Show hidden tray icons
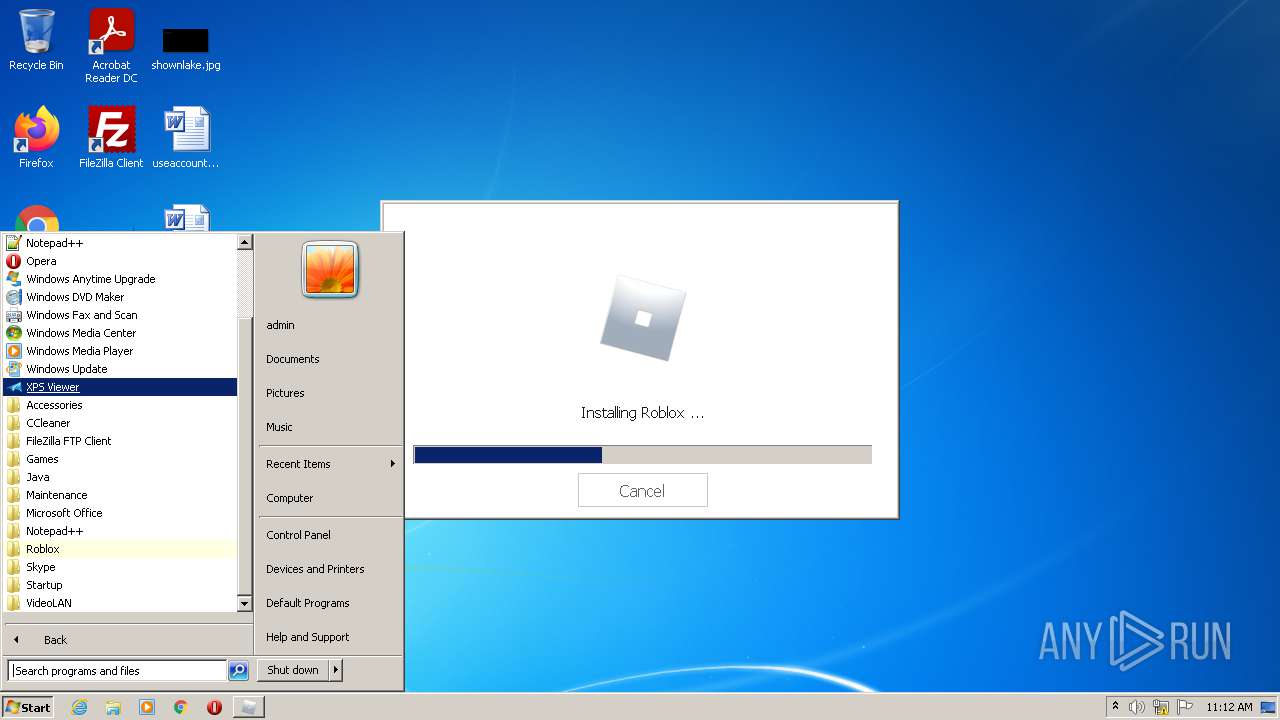The width and height of the screenshot is (1280, 720). [1115, 707]
